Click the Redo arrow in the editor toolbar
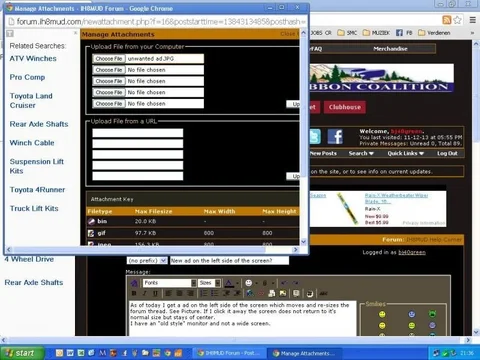480x360 pixels. tap(295, 283)
